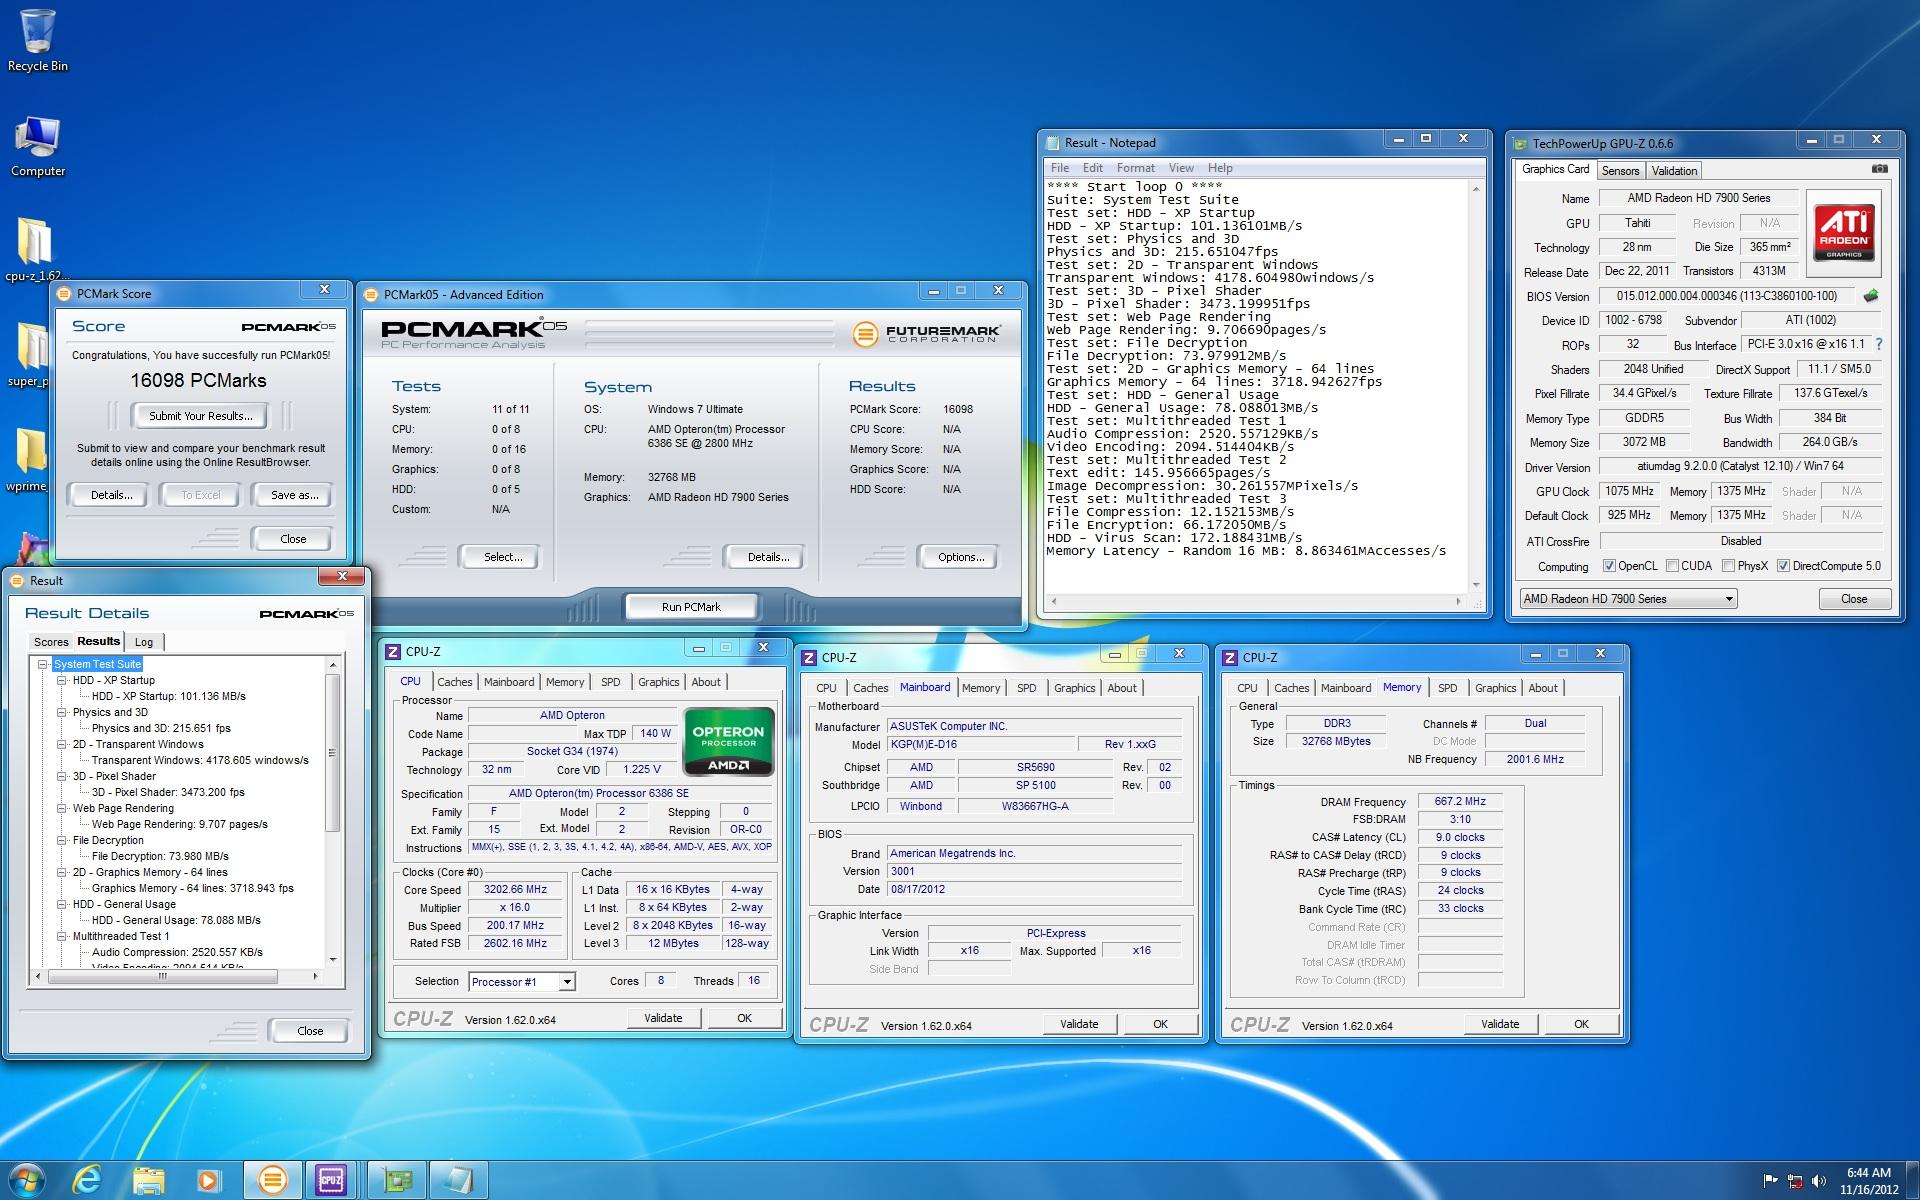This screenshot has width=1920, height=1200.
Task: Click the Opteron processor logo in CPU-Z
Action: click(x=728, y=741)
